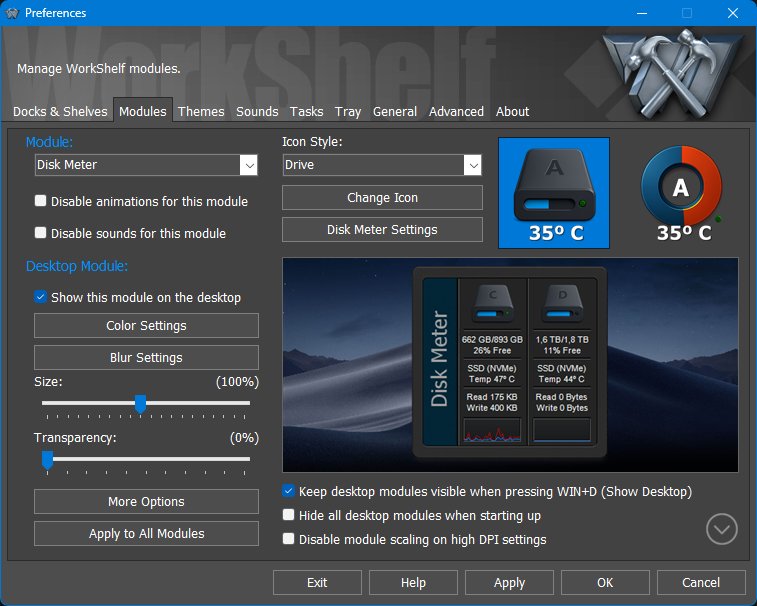Viewport: 757px width, 606px height.
Task: Click the vertical Disk Meter label in preview
Action: click(x=440, y=358)
